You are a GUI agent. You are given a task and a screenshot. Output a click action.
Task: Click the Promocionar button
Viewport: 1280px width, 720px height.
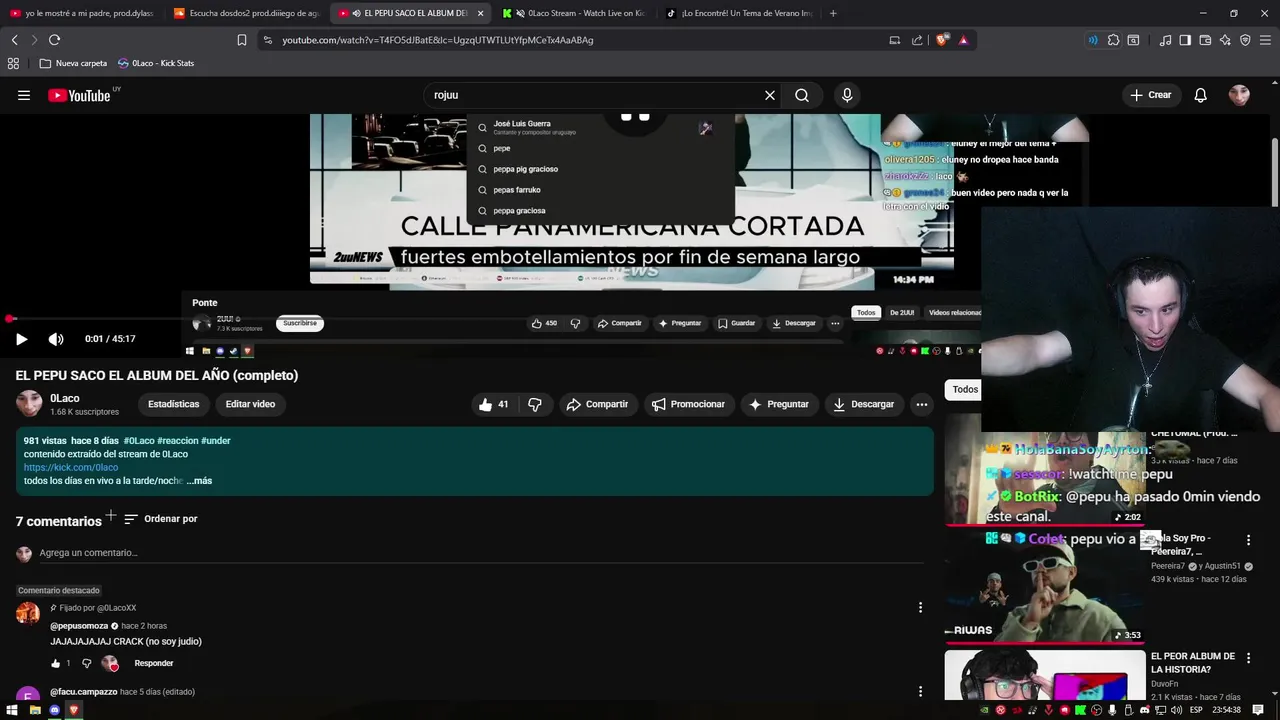point(688,404)
